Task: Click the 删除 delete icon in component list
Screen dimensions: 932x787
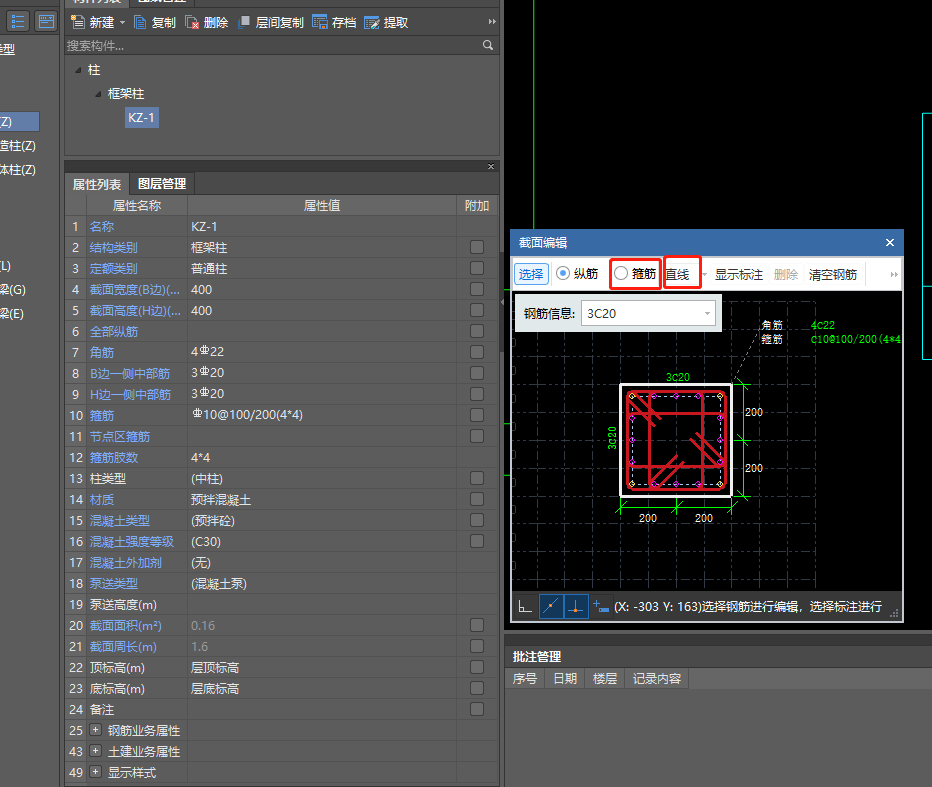Action: [x=192, y=23]
